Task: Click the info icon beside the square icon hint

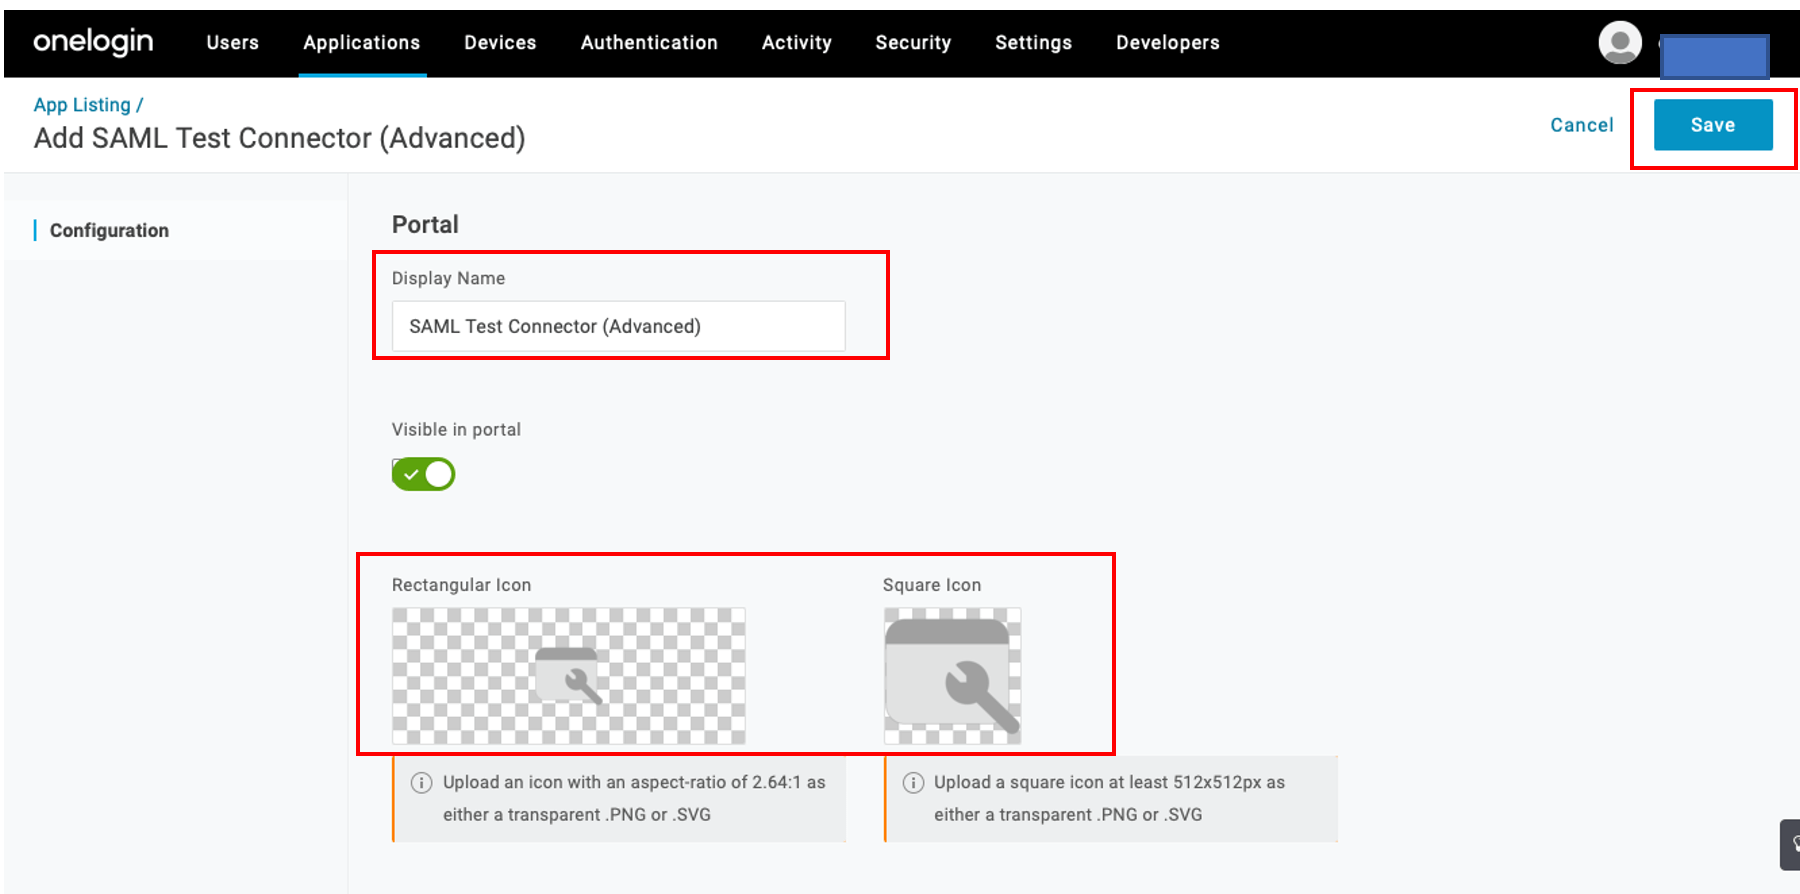Action: pyautogui.click(x=913, y=783)
